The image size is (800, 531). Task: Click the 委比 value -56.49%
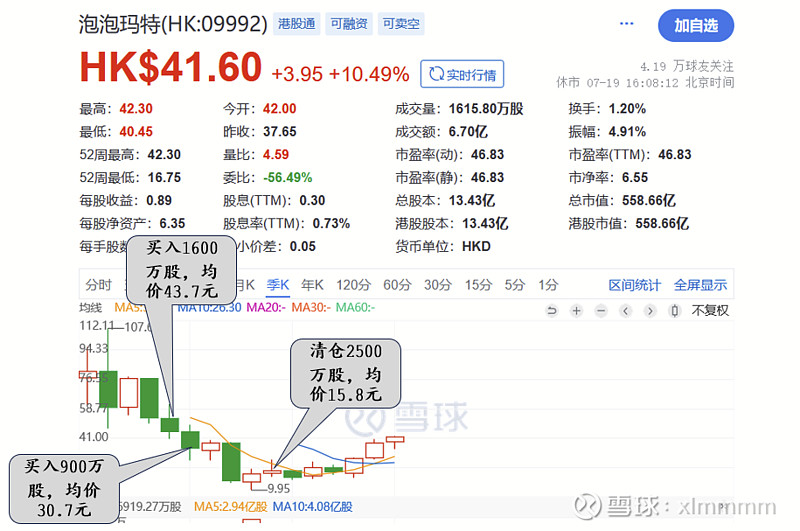pos(288,178)
